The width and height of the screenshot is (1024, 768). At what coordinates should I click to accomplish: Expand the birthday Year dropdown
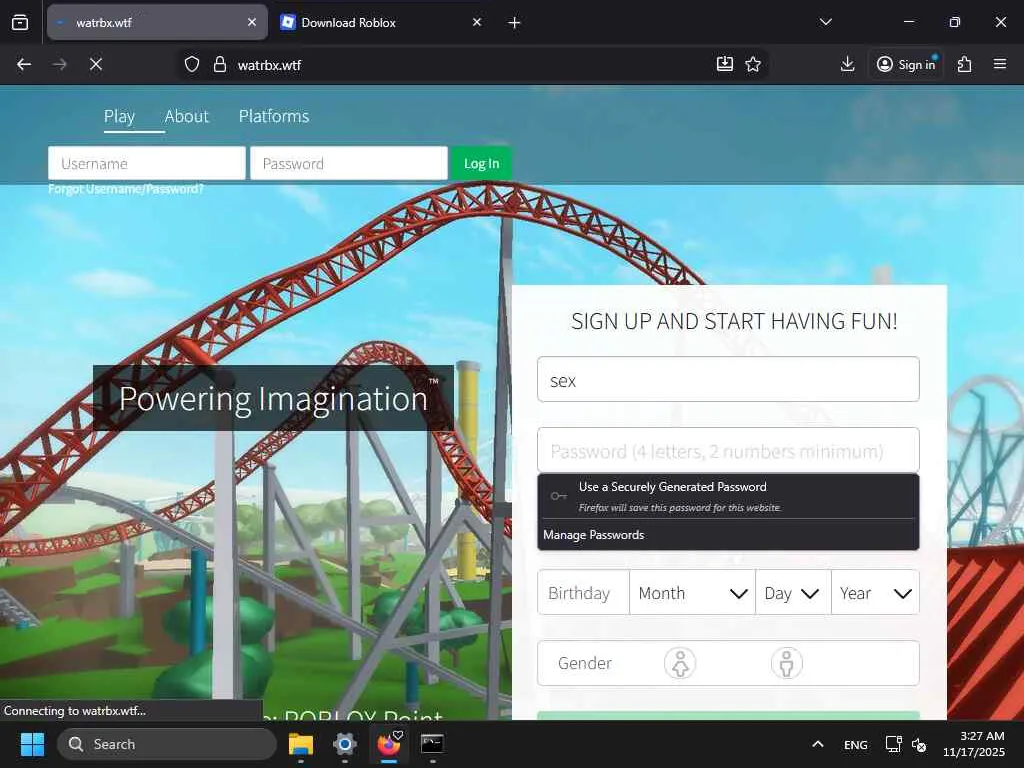(x=875, y=593)
